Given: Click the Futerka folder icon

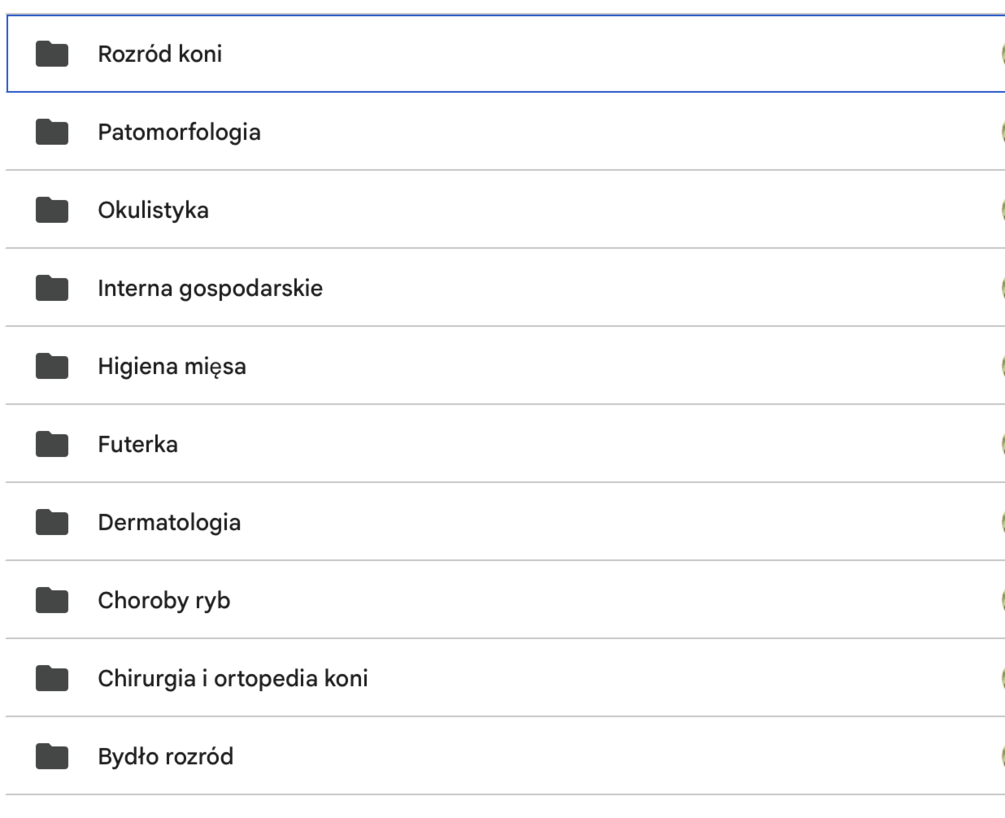Looking at the screenshot, I should pyautogui.click(x=51, y=444).
